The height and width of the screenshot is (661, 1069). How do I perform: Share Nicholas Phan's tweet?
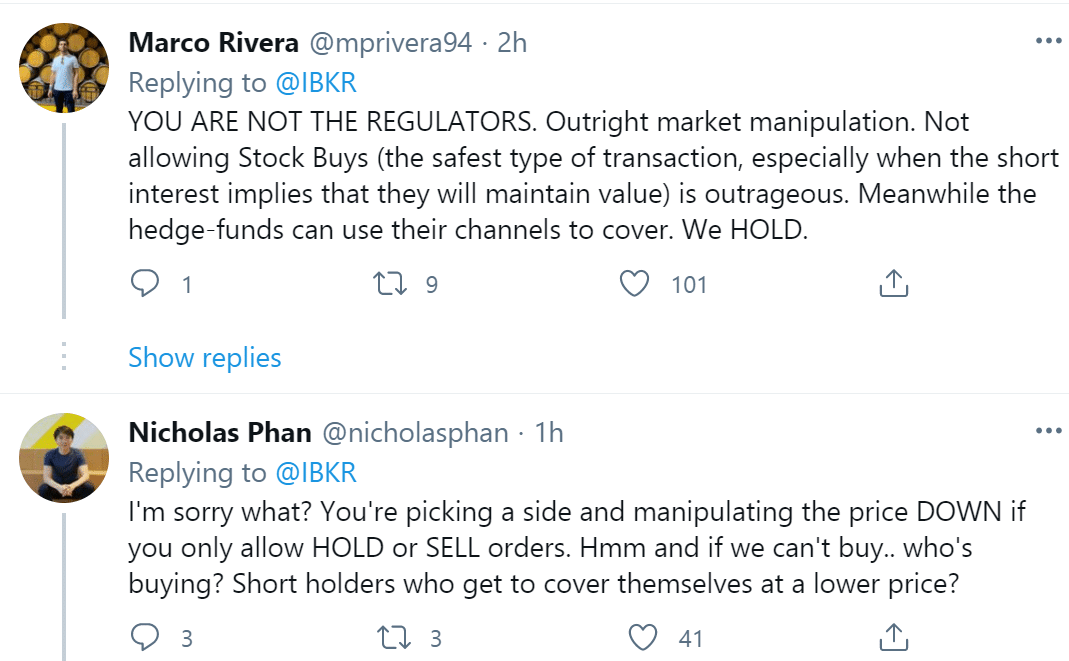pos(892,637)
